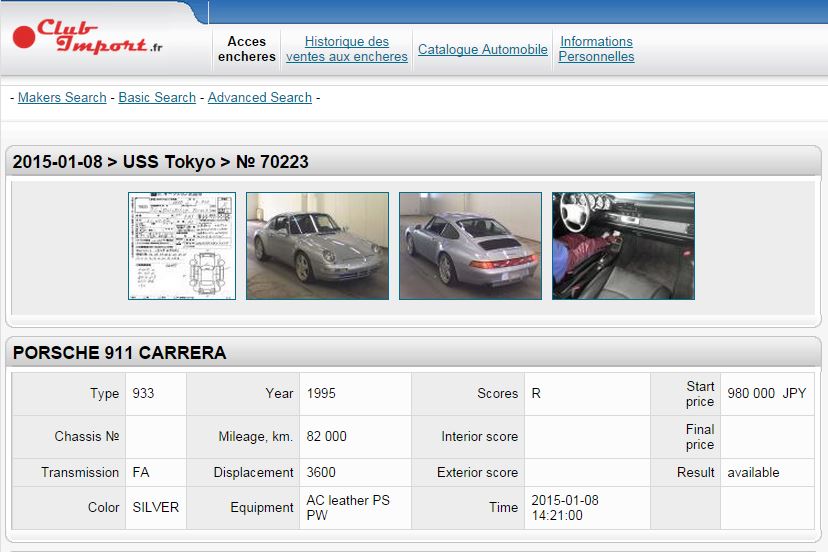
Task: Open the Acces encheres tab
Action: (x=247, y=49)
